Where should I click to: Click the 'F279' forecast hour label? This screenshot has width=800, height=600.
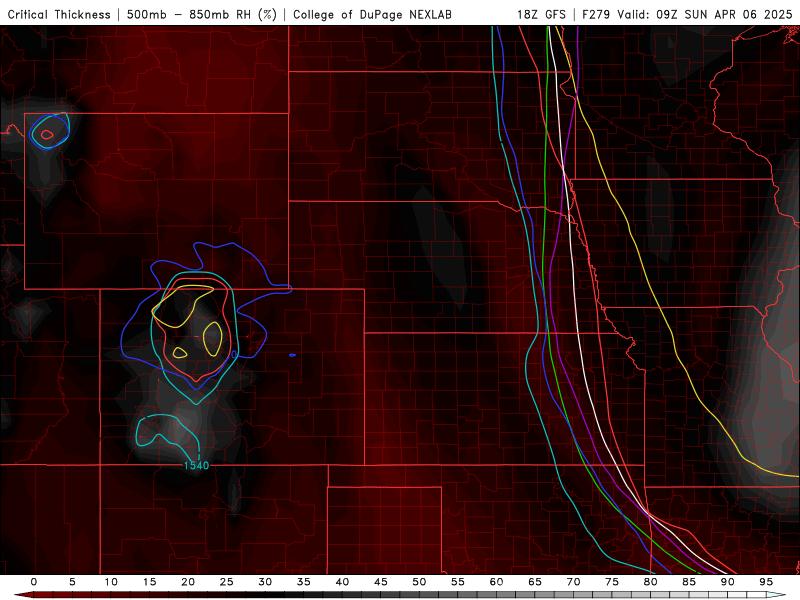point(596,14)
